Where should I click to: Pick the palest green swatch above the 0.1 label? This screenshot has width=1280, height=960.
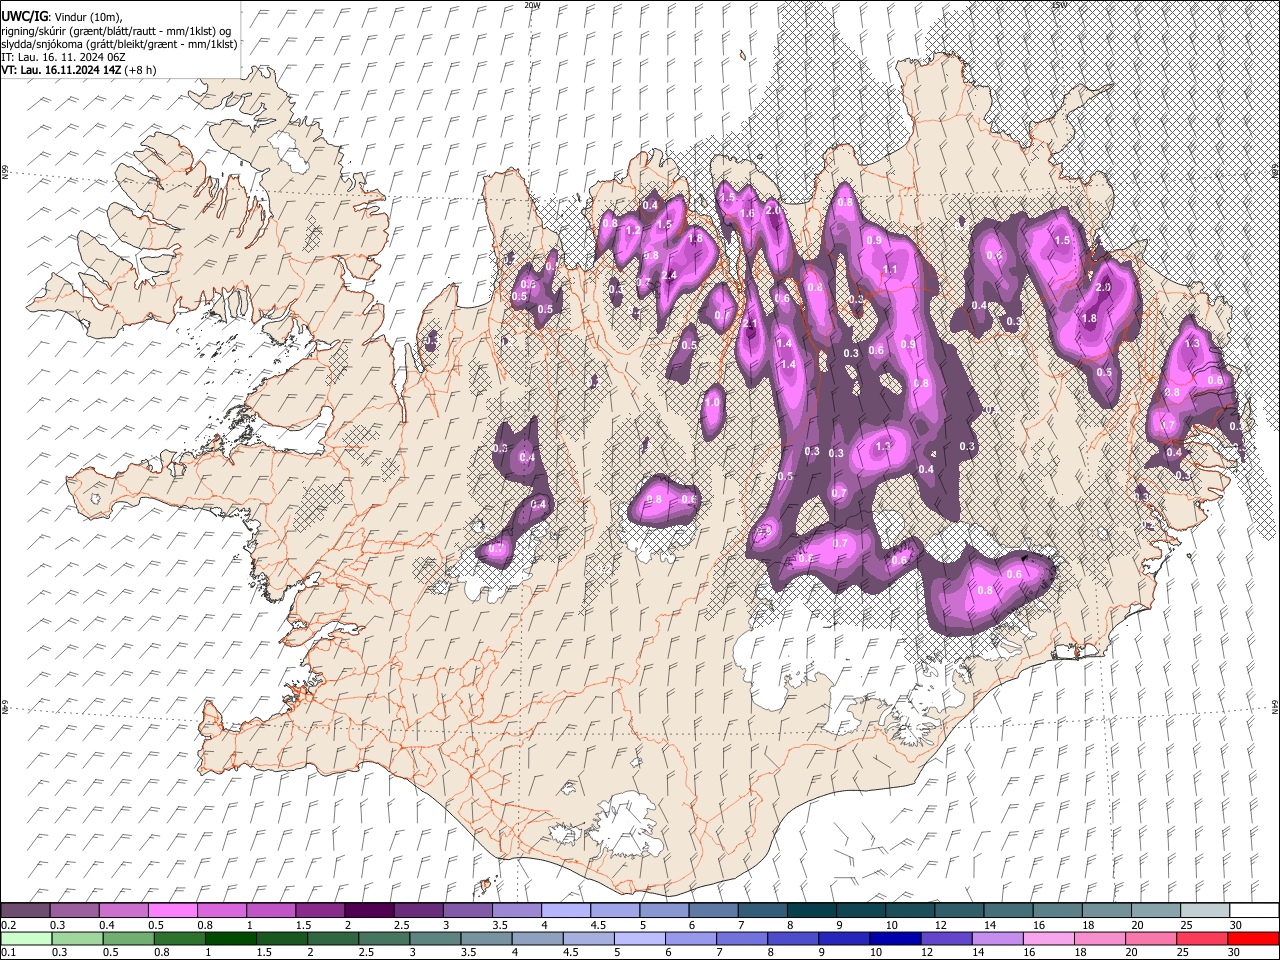(25, 938)
